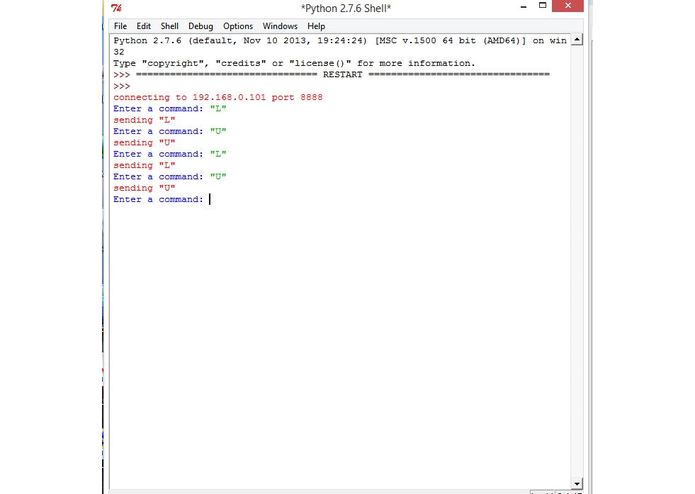Open the Debug menu

(200, 26)
